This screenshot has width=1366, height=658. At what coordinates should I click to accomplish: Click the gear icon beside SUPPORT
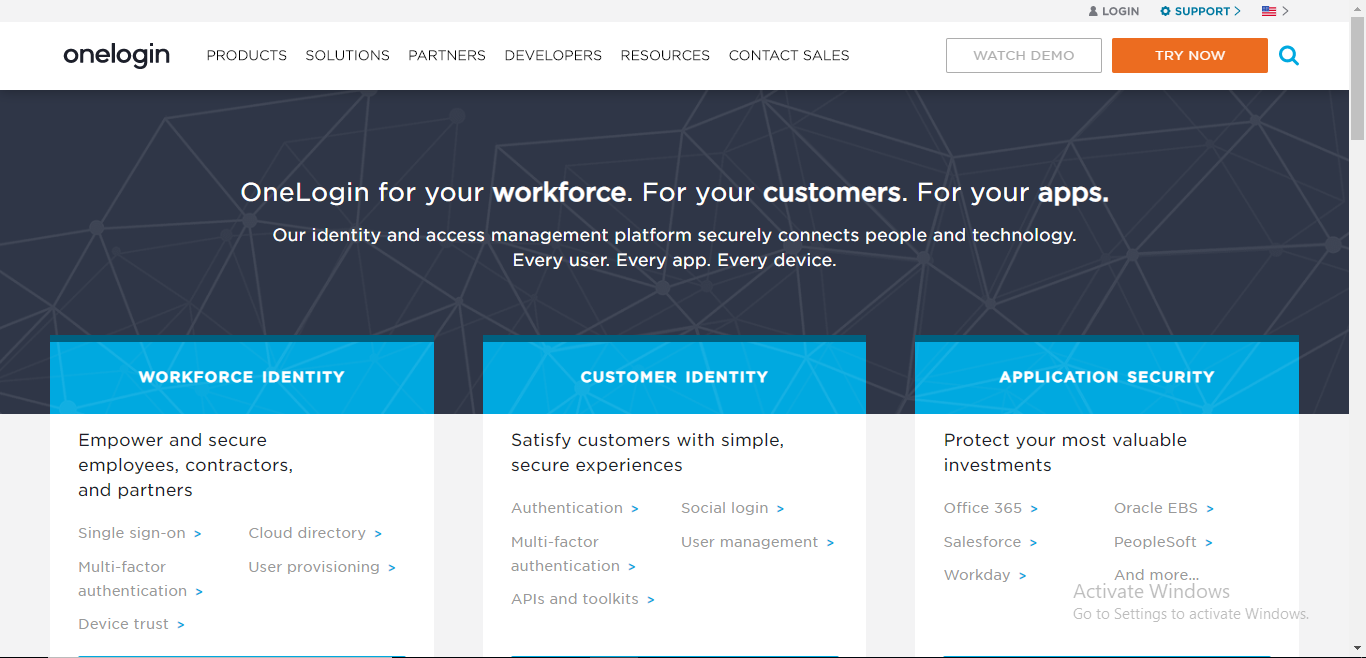pyautogui.click(x=1165, y=12)
